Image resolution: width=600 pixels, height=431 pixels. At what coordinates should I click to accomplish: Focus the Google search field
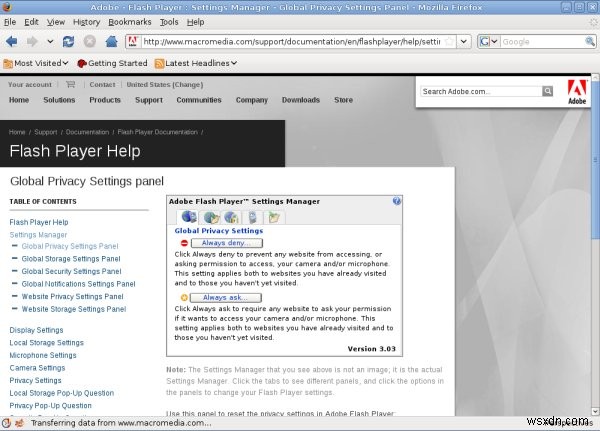coord(543,41)
